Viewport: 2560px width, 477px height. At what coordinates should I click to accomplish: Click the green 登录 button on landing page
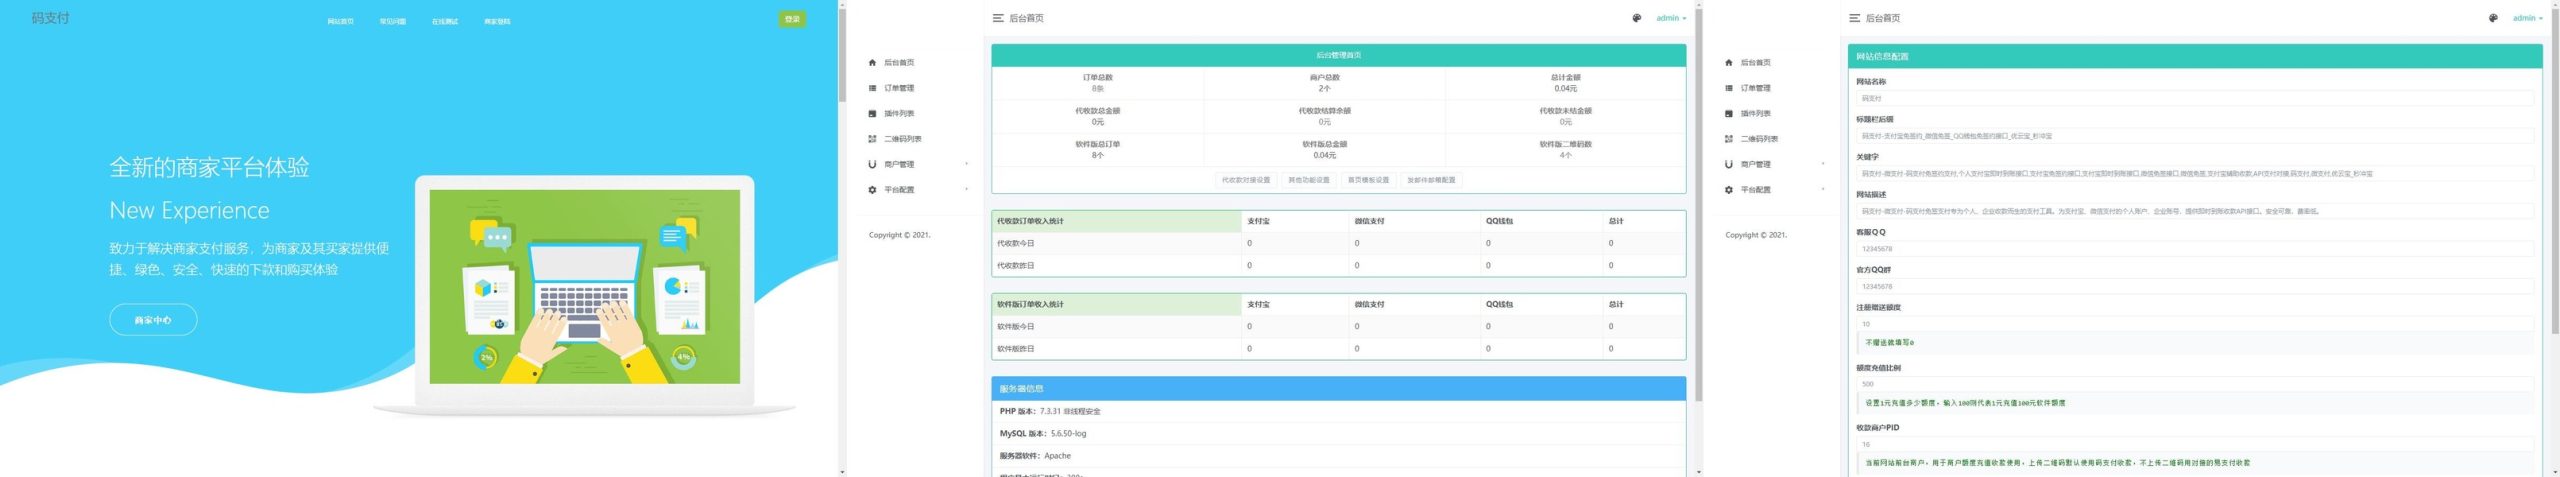coord(793,19)
